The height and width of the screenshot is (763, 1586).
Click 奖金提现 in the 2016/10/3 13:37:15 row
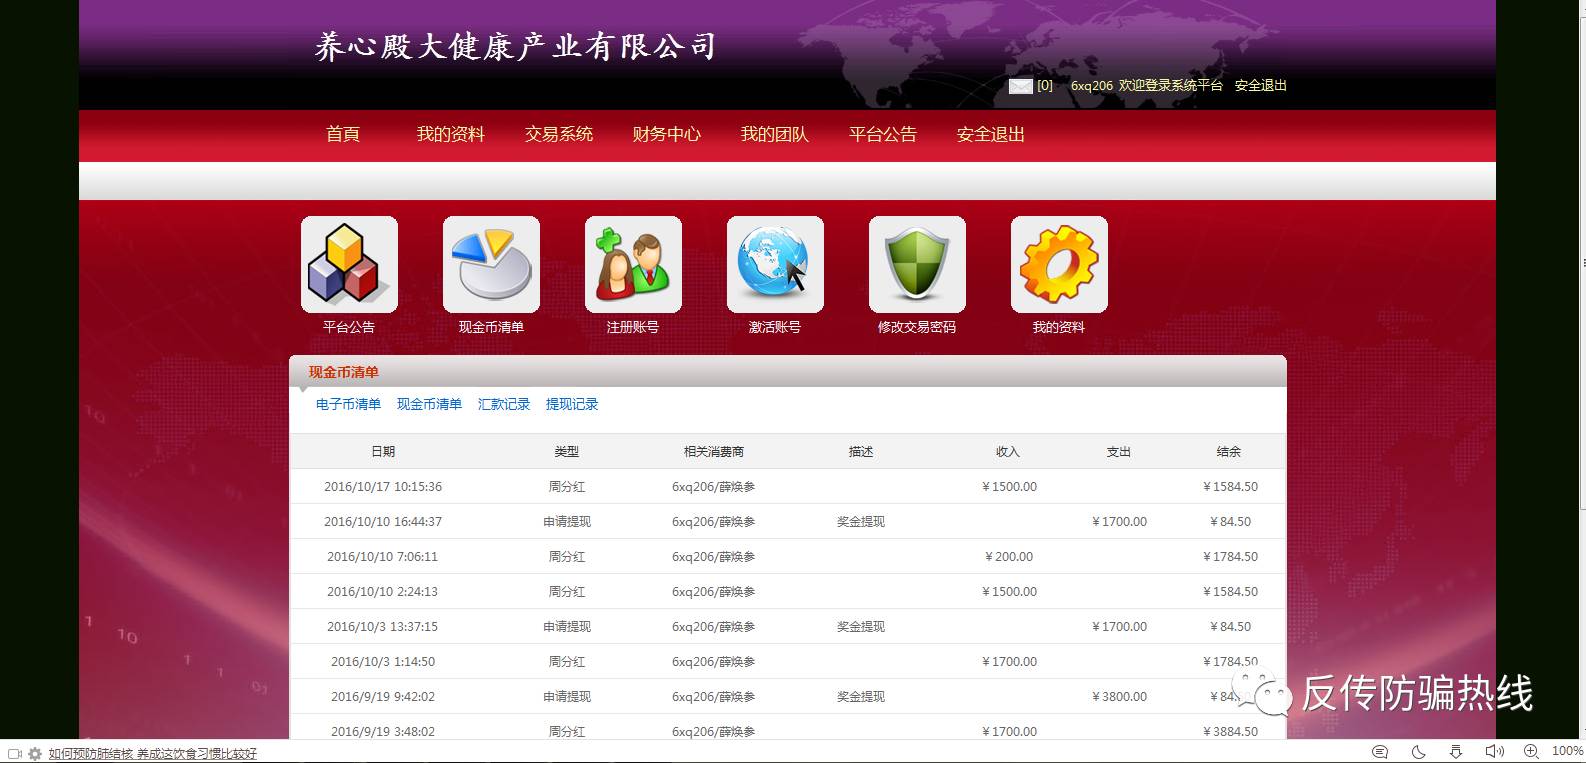[x=861, y=627]
